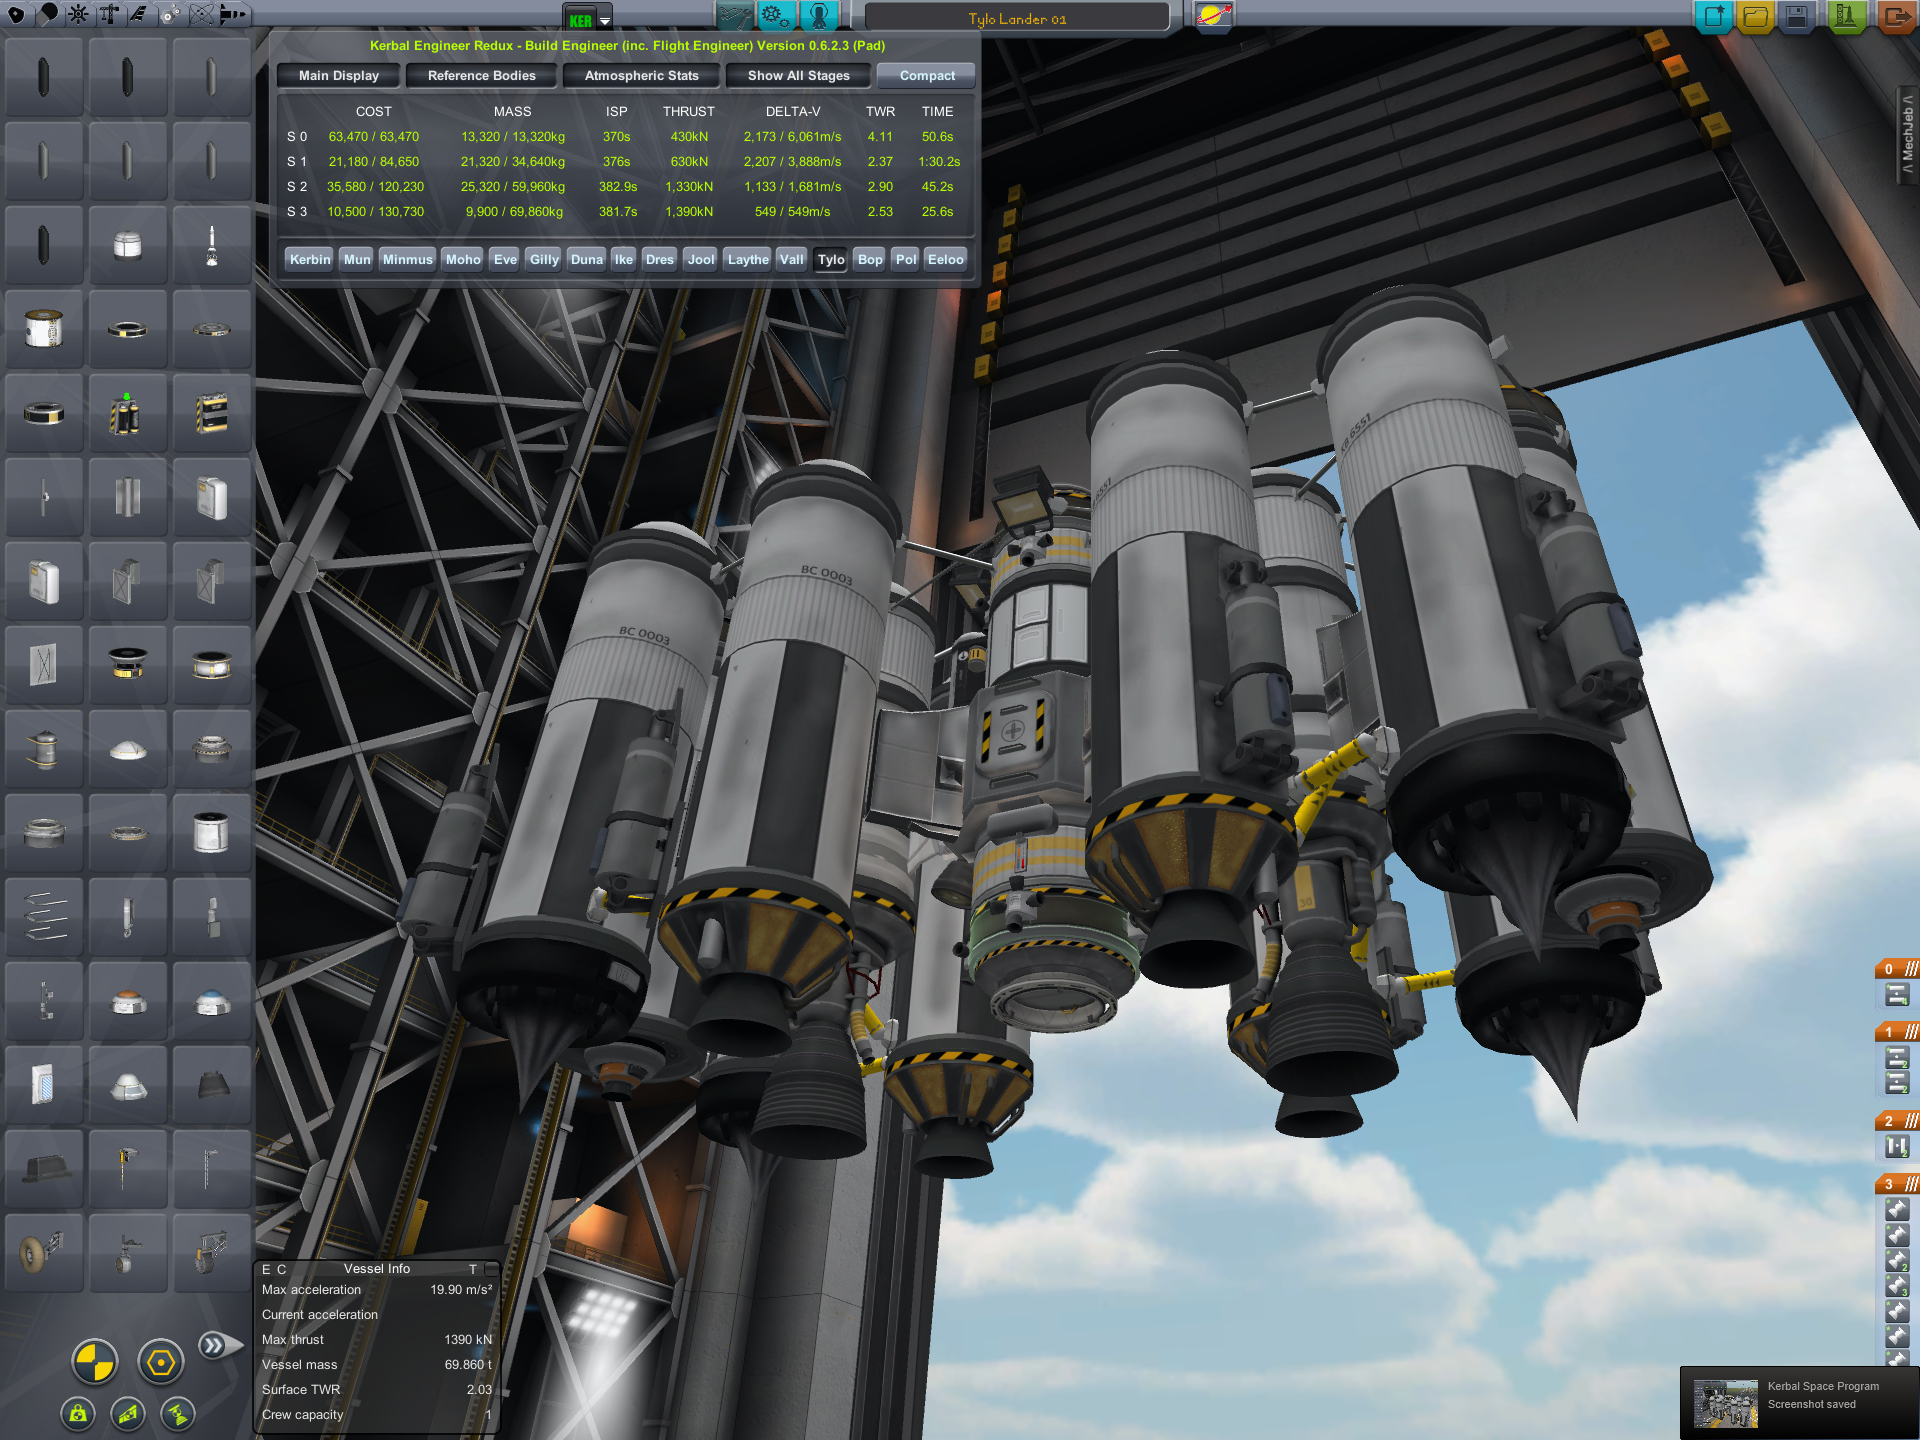
Task: Launch the vessel to the pad
Action: click(x=1846, y=16)
